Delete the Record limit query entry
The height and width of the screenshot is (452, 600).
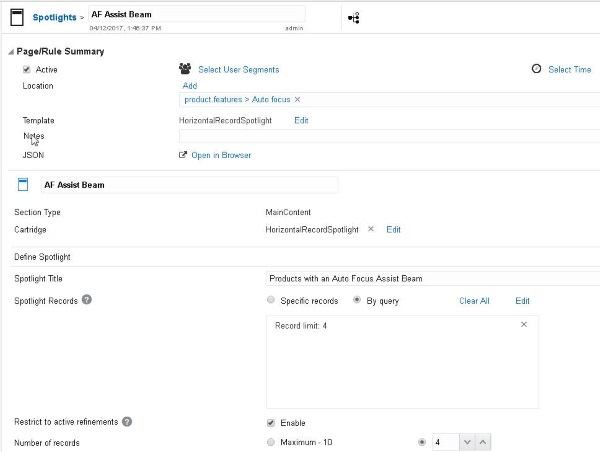click(524, 325)
